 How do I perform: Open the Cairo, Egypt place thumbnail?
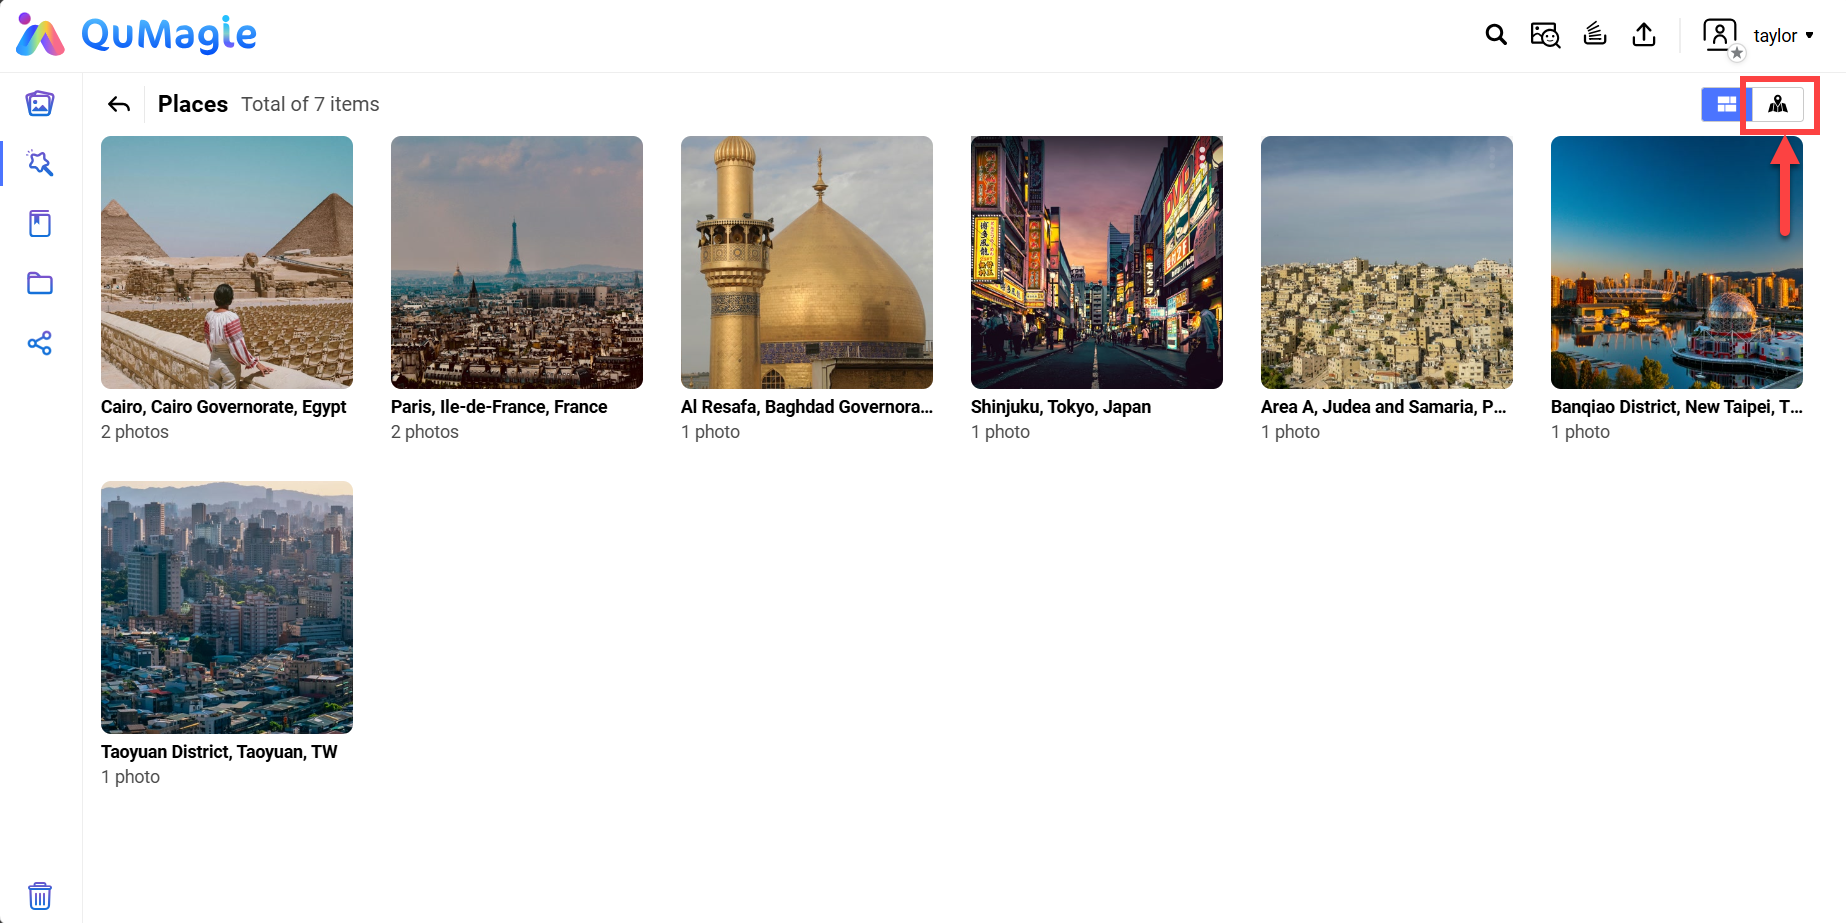227,262
